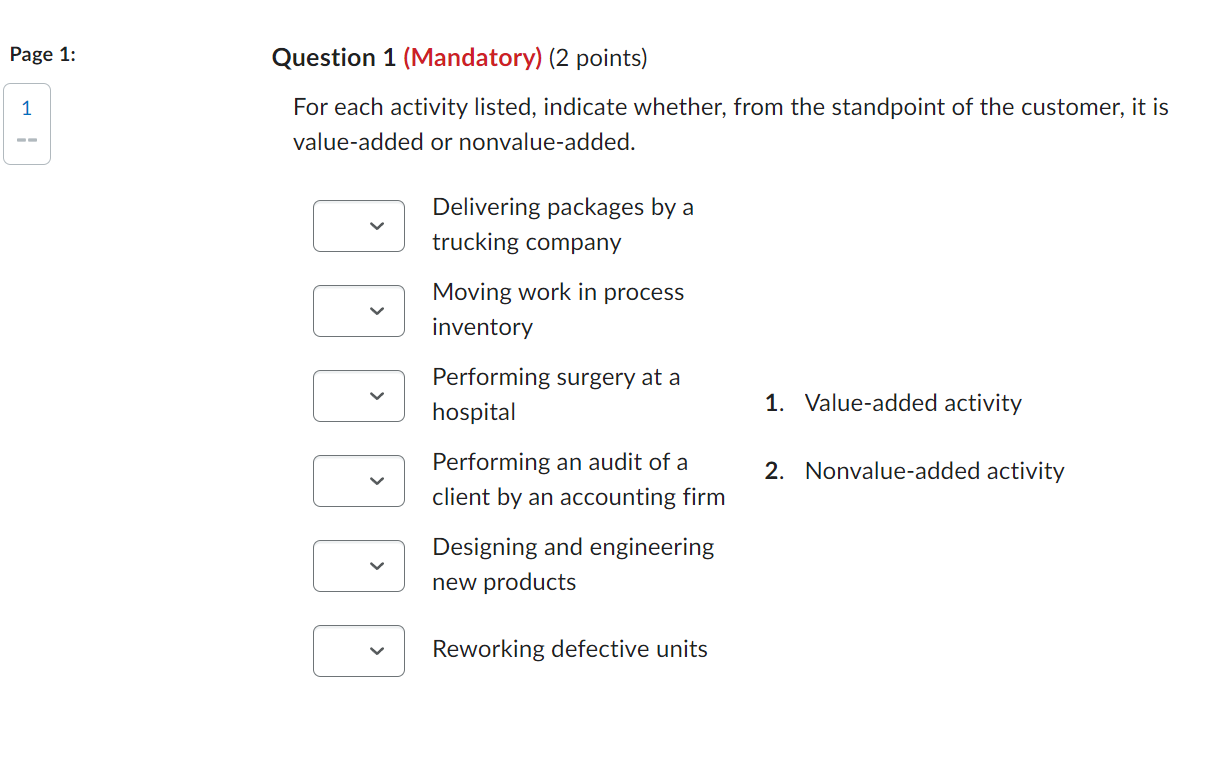This screenshot has width=1212, height=770.
Task: Go to question 1 in page navigator
Action: coord(27,108)
